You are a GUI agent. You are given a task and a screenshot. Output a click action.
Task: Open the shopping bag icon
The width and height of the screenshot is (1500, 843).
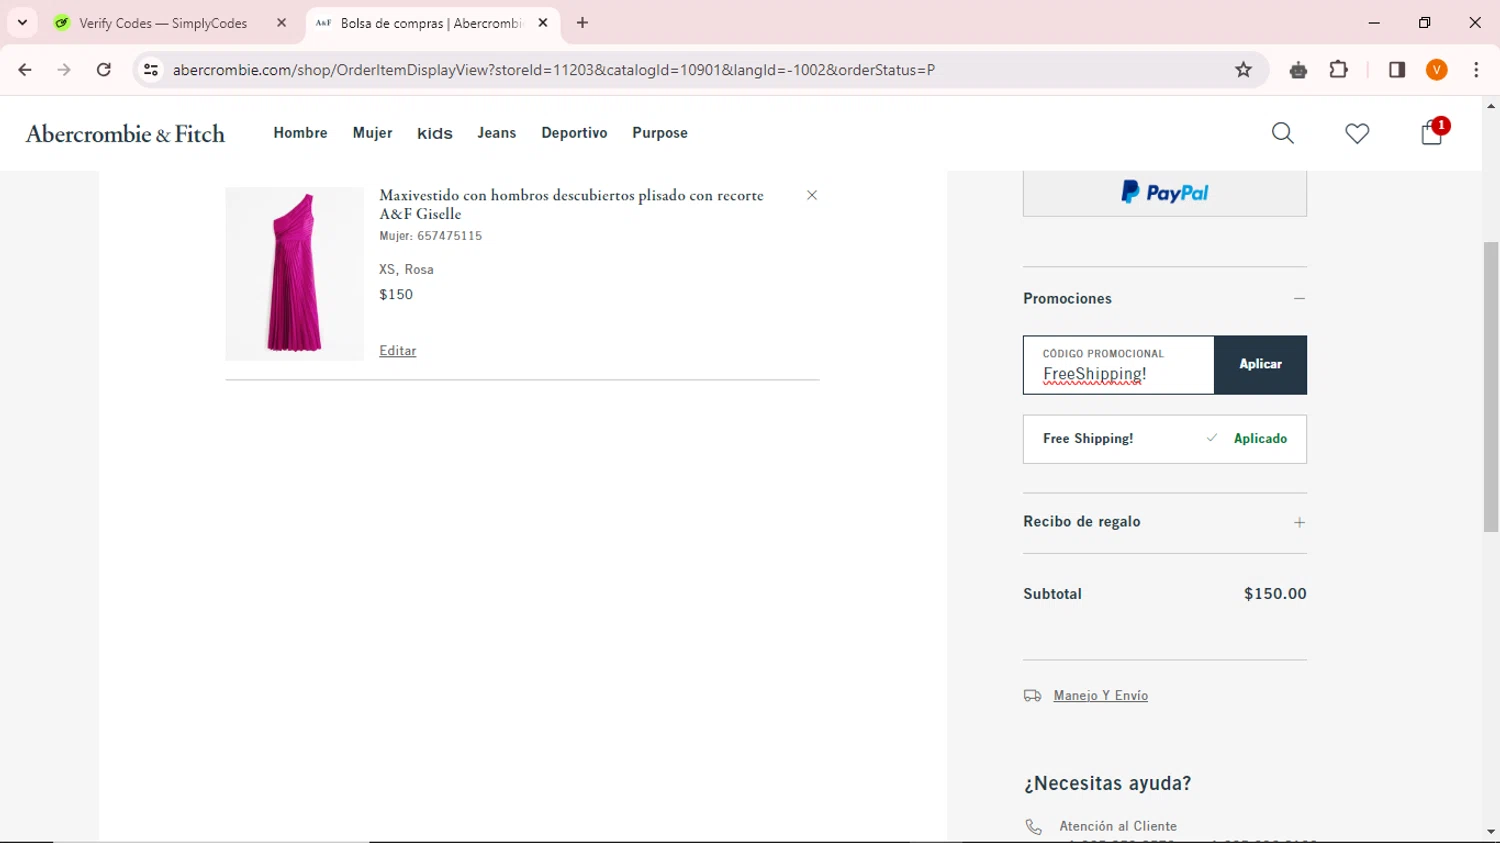point(1432,133)
